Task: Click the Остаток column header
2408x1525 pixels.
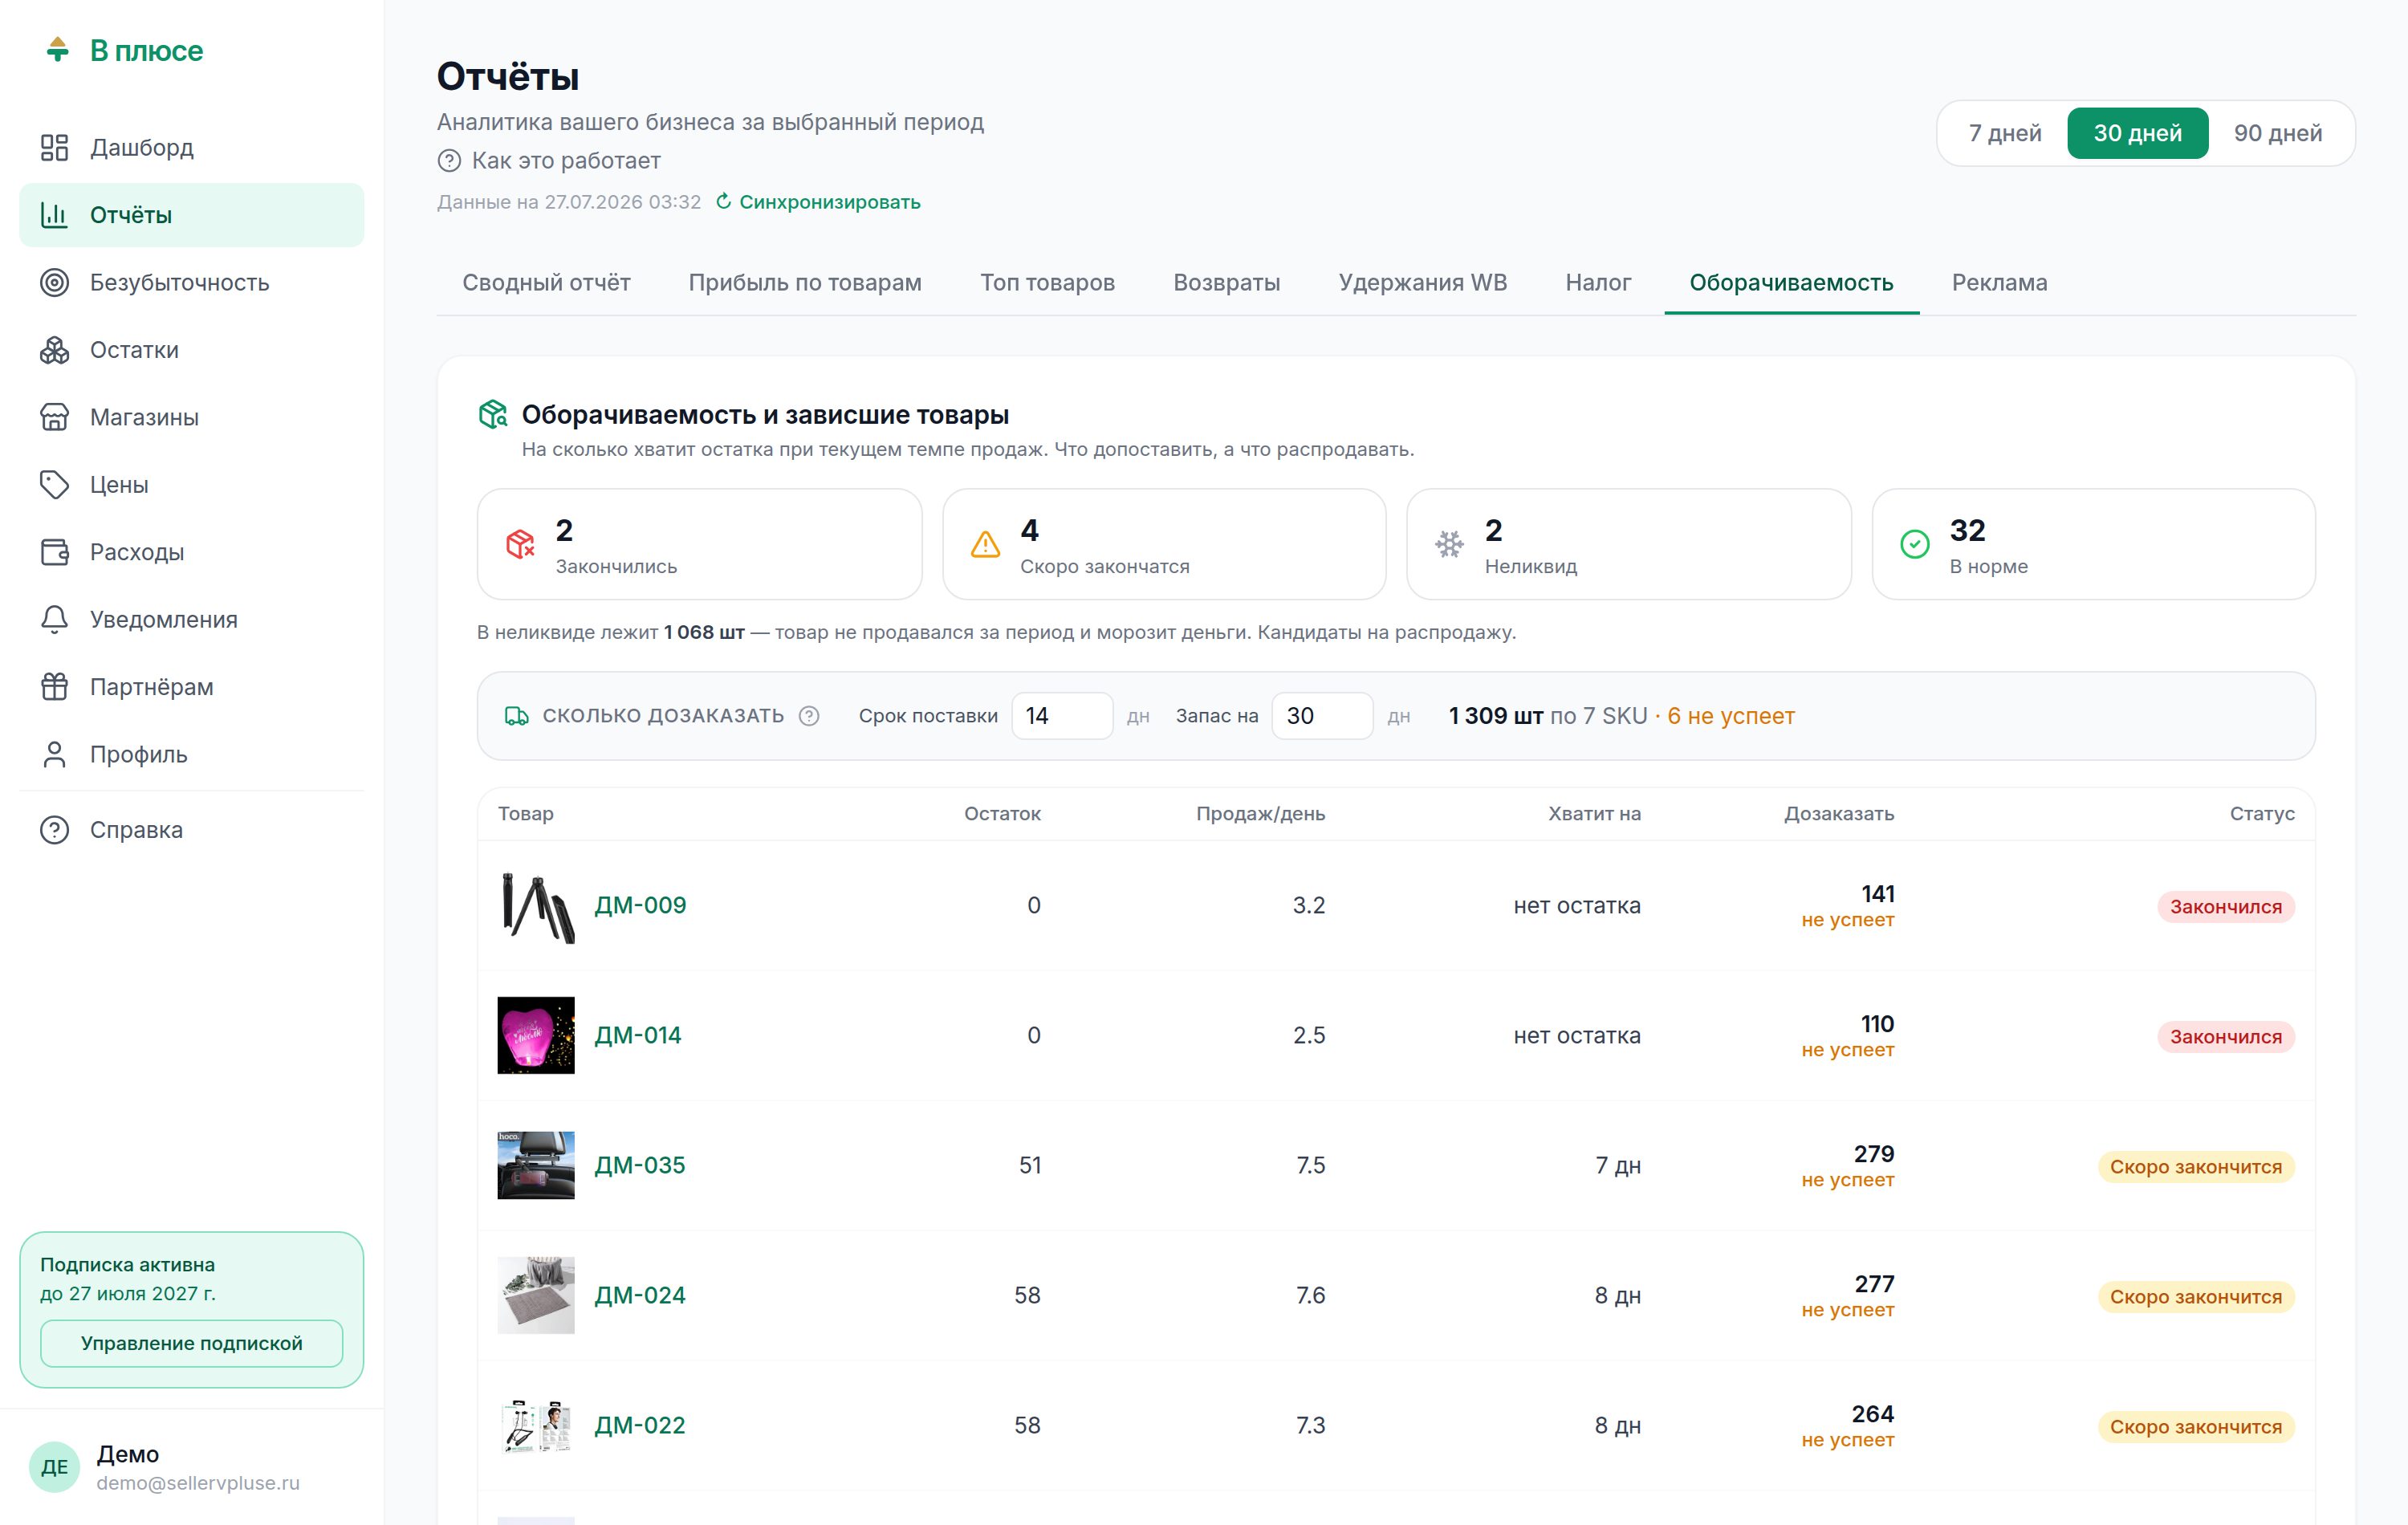Action: tap(1002, 814)
